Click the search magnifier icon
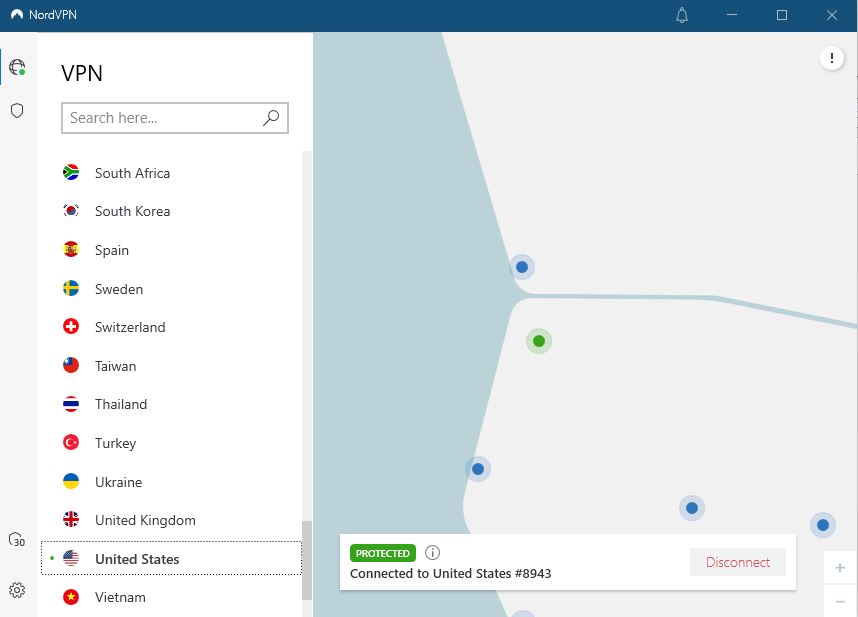 [x=270, y=118]
